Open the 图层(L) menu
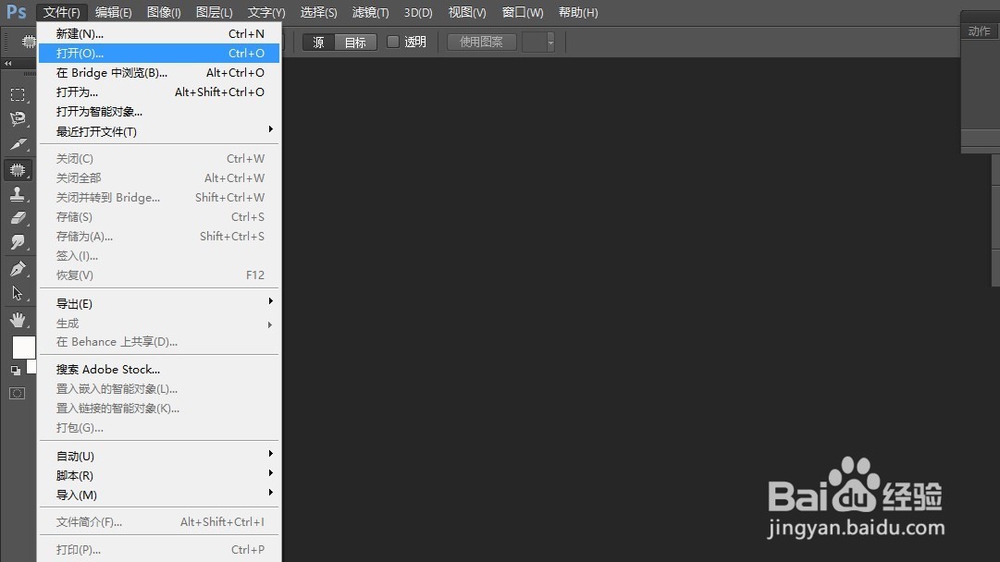The height and width of the screenshot is (562, 1000). (x=214, y=12)
